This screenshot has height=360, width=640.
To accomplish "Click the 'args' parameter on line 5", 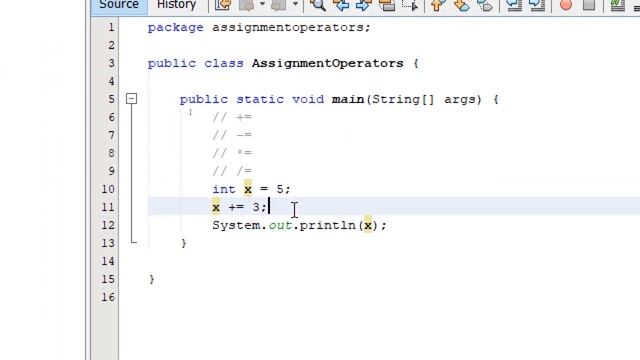I will point(460,99).
